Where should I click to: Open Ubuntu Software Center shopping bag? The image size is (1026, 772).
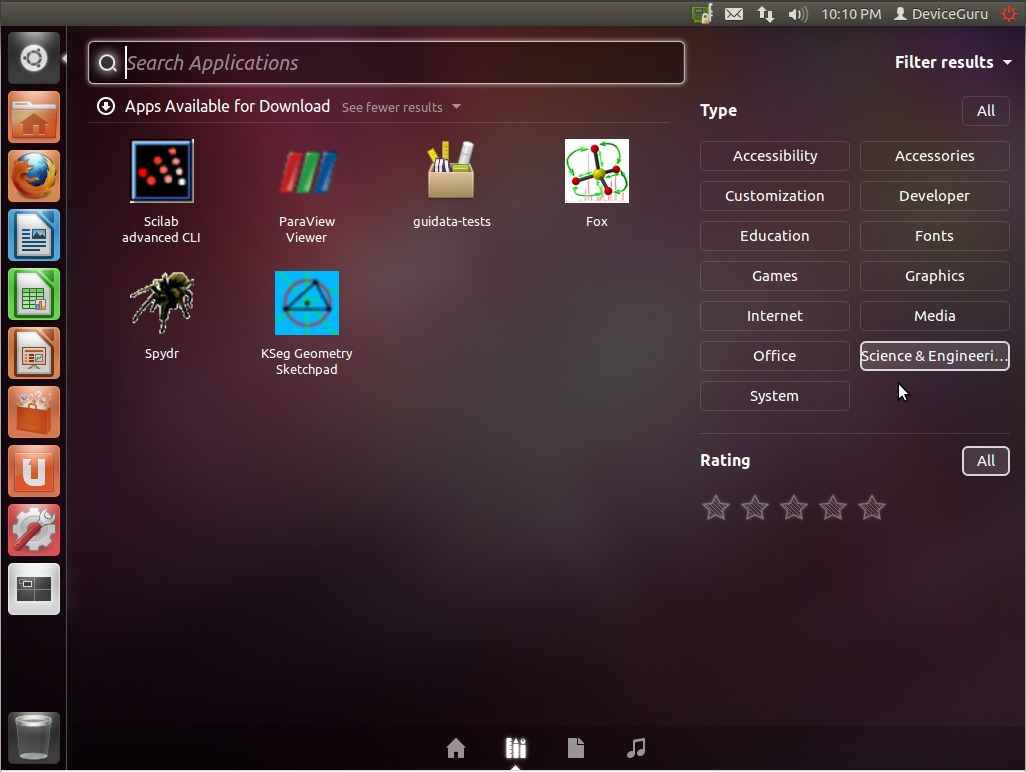(x=34, y=412)
